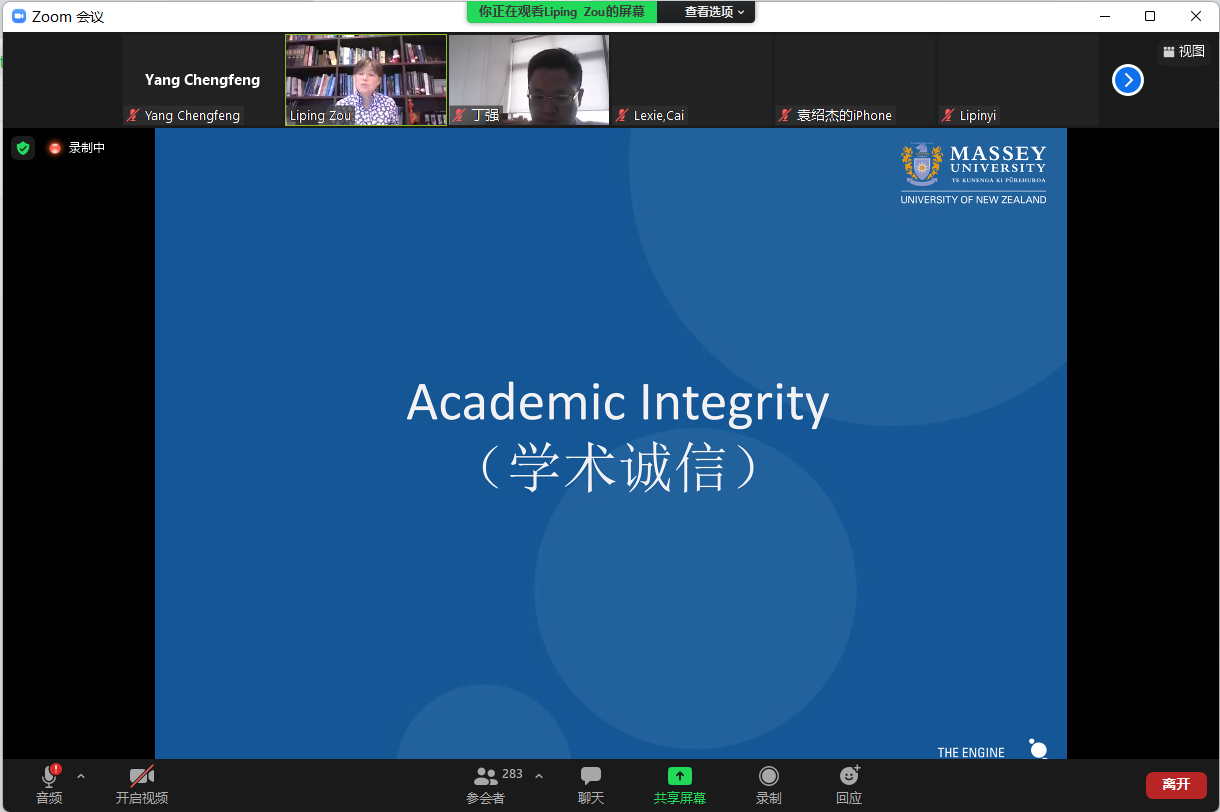Click the green share screen icon
1220x812 pixels.
(679, 777)
